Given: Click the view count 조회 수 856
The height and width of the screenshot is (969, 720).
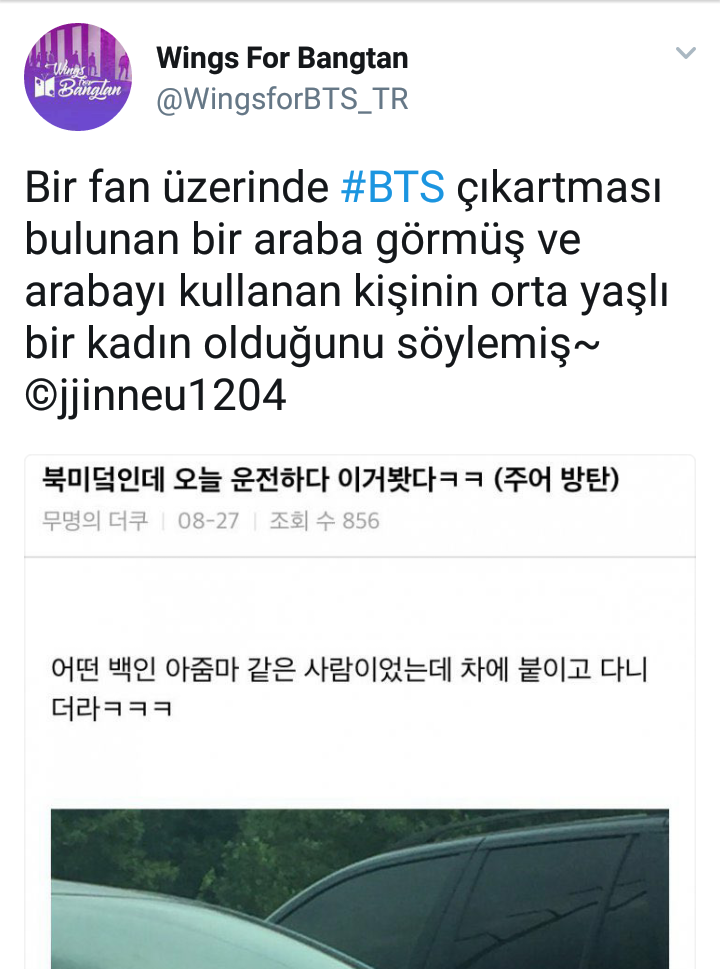Looking at the screenshot, I should 324,521.
